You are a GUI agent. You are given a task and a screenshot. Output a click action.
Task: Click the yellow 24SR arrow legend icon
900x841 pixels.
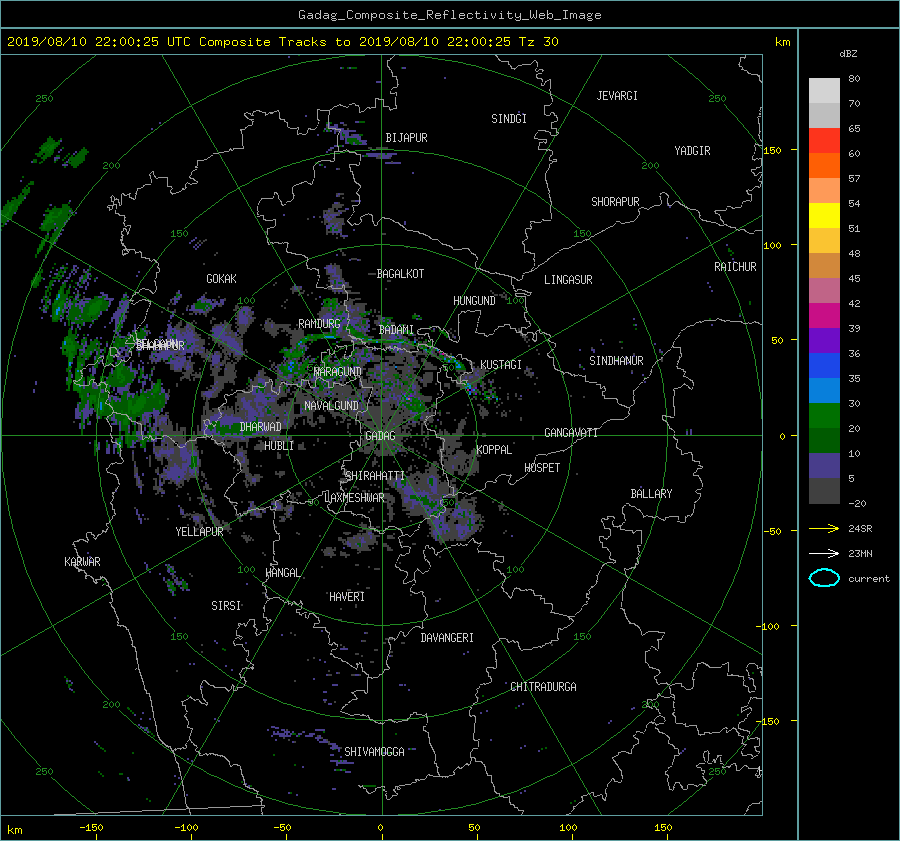click(824, 529)
